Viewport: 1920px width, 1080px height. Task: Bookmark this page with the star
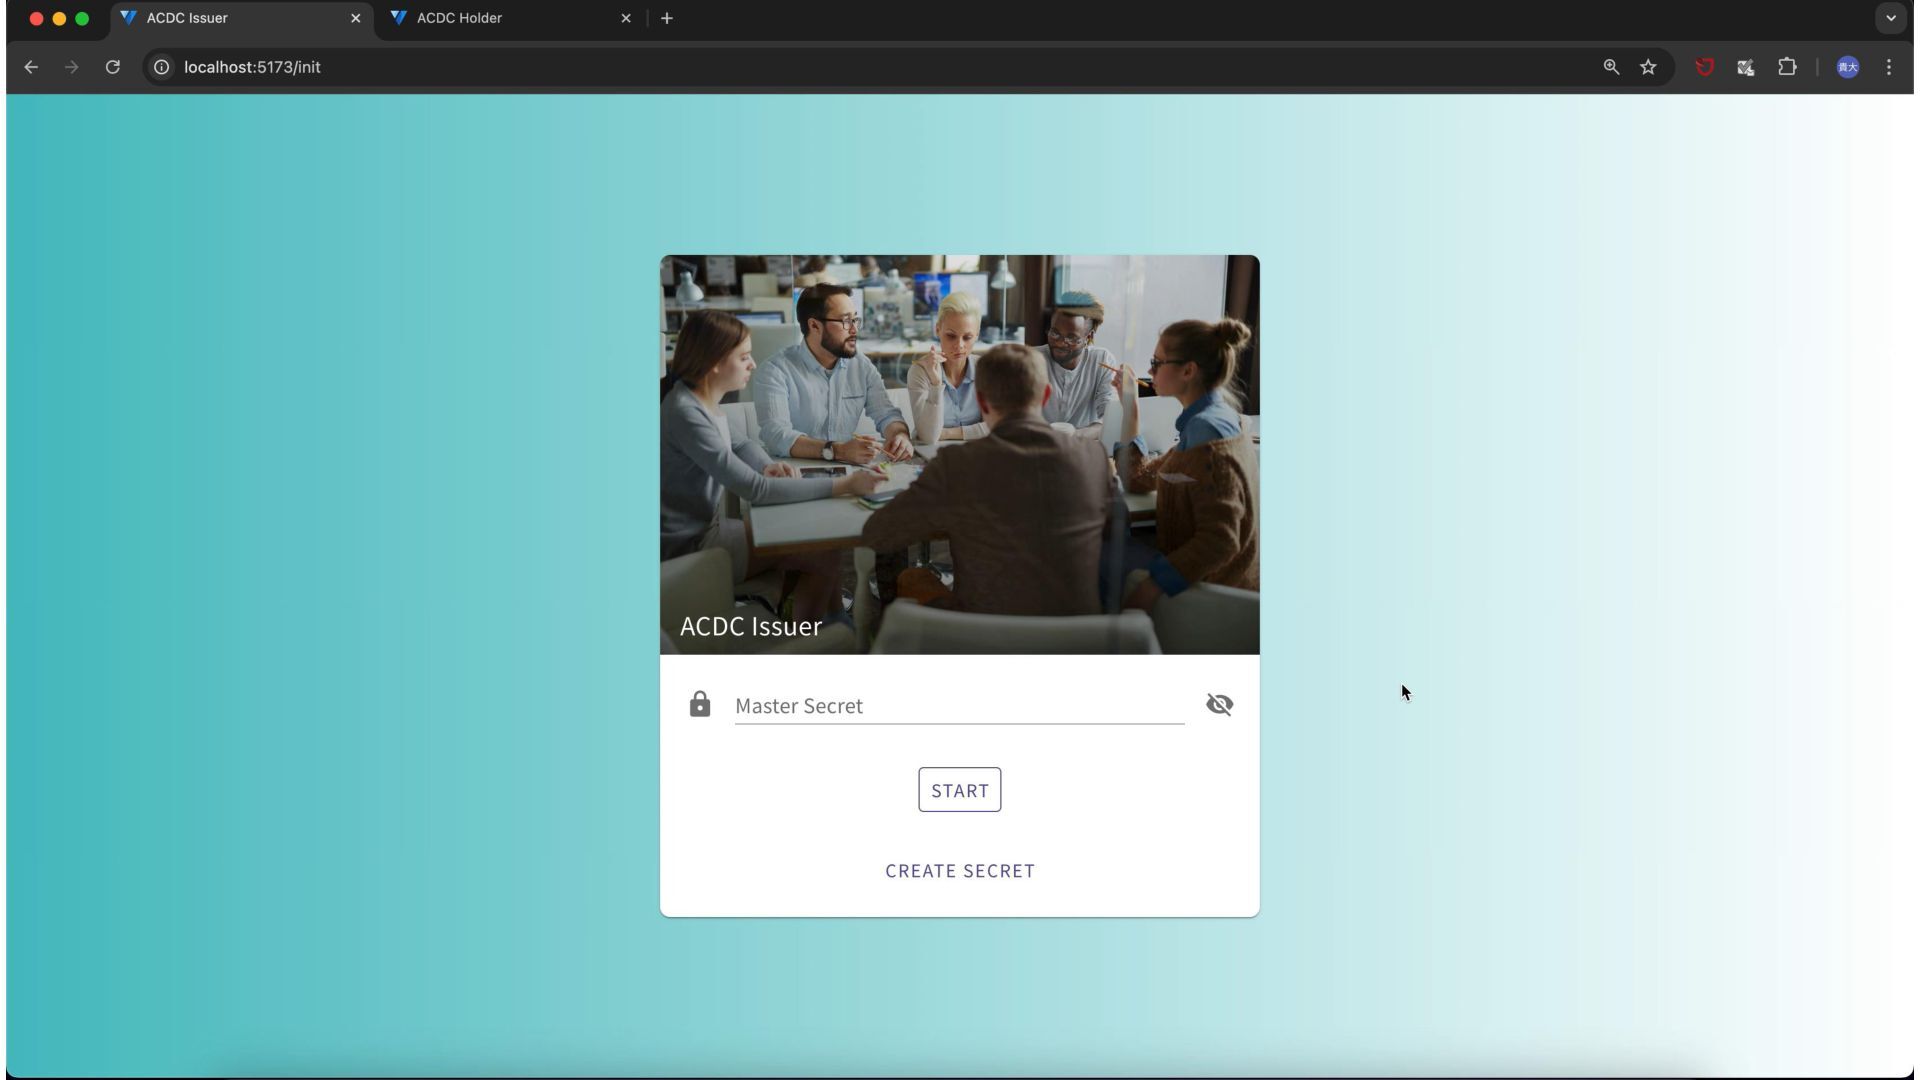coord(1648,67)
